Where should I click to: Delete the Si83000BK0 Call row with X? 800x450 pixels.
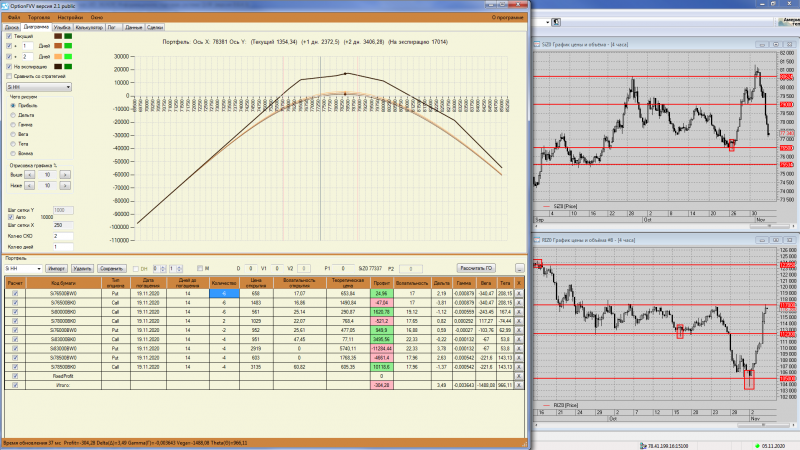click(x=519, y=339)
